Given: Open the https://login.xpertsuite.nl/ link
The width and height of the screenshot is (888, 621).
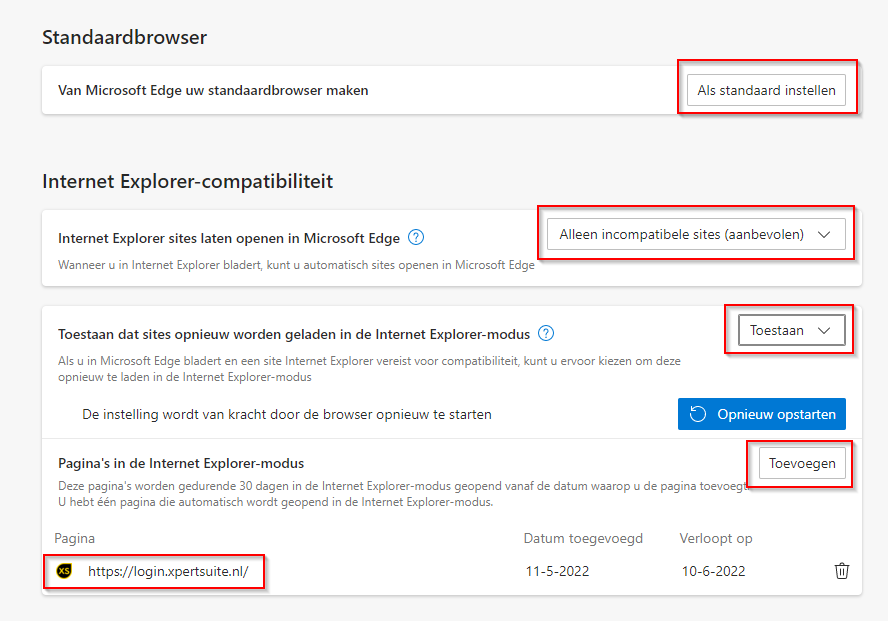Looking at the screenshot, I should [167, 571].
